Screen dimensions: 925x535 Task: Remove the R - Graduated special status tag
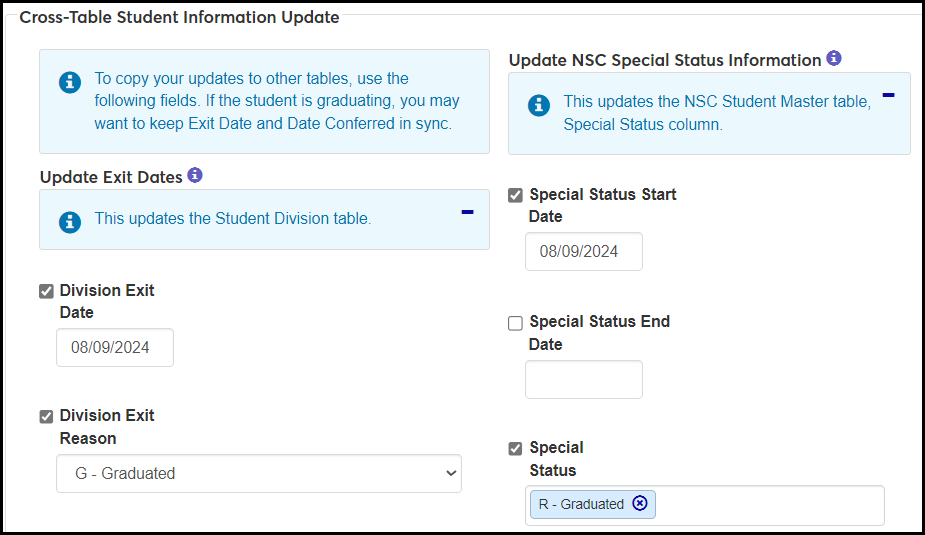click(x=640, y=504)
